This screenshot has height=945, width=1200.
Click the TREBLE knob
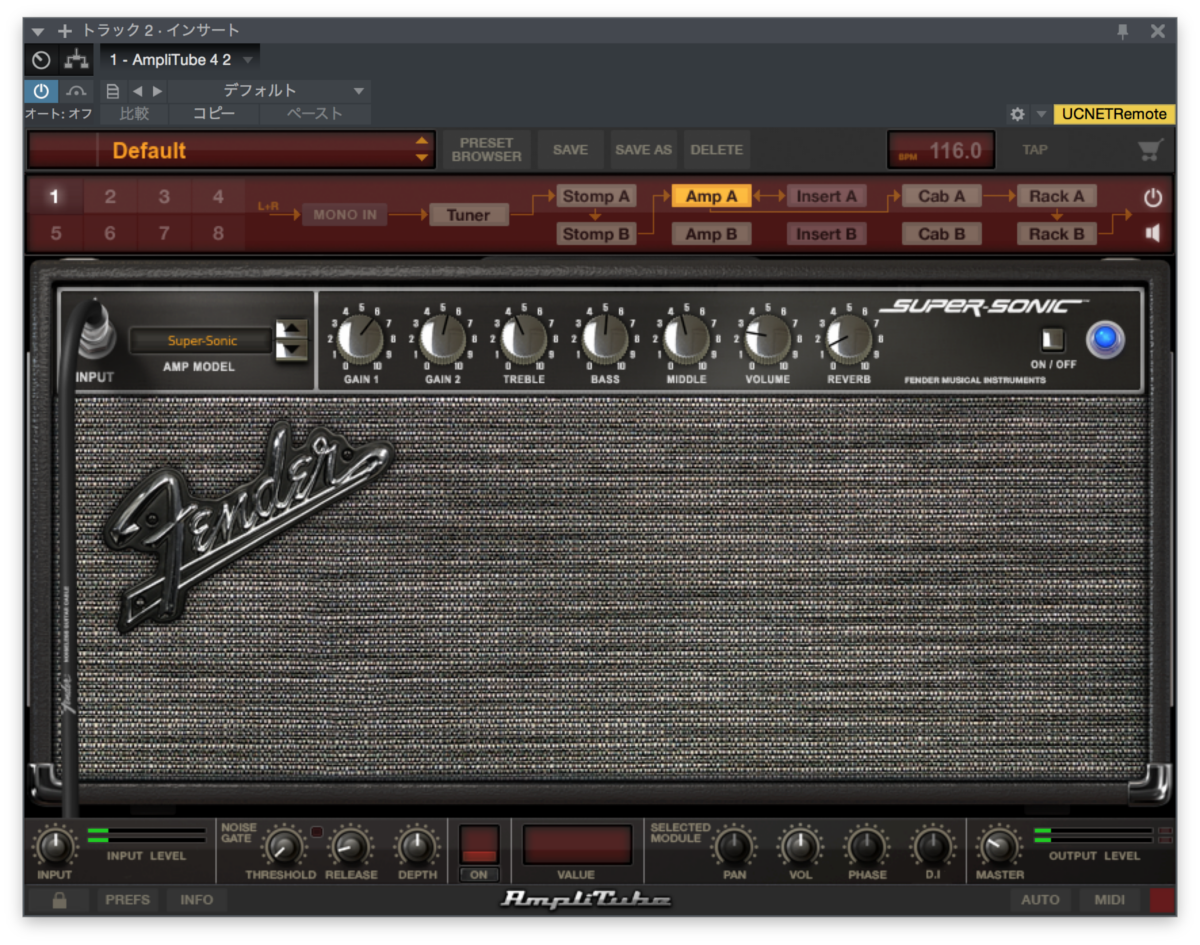523,338
